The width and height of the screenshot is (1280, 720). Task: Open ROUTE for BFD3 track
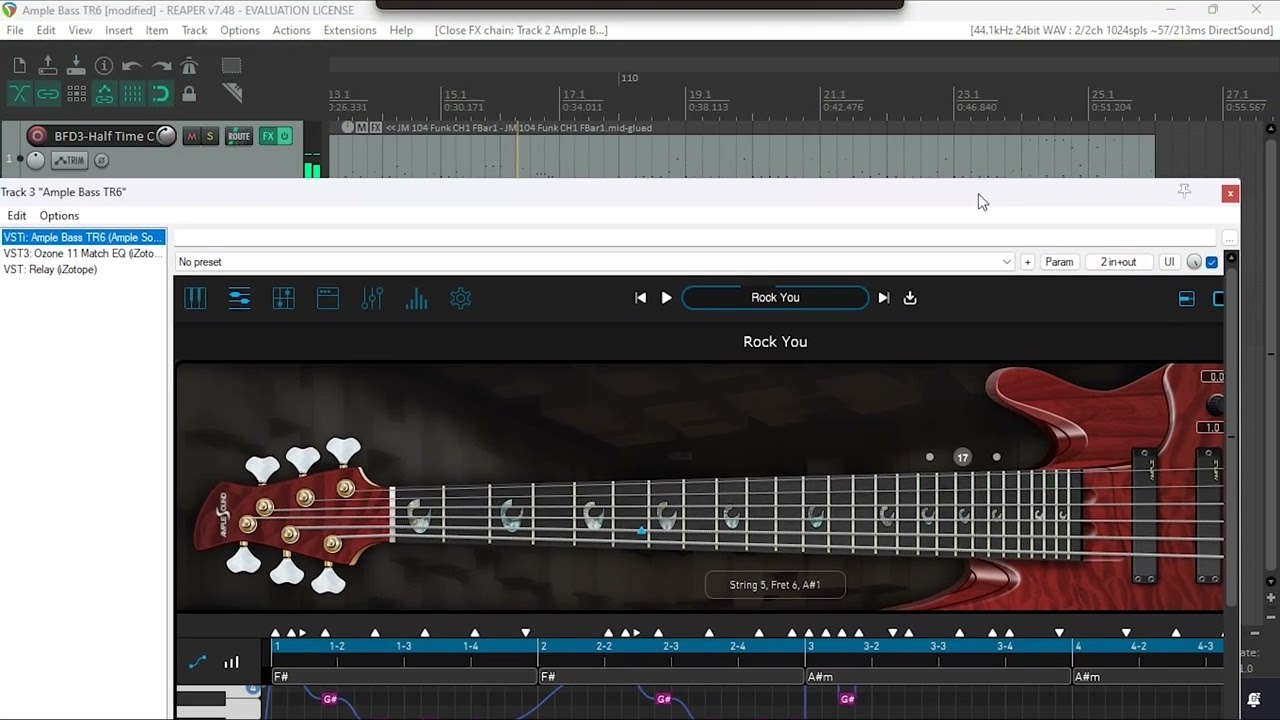pyautogui.click(x=238, y=136)
